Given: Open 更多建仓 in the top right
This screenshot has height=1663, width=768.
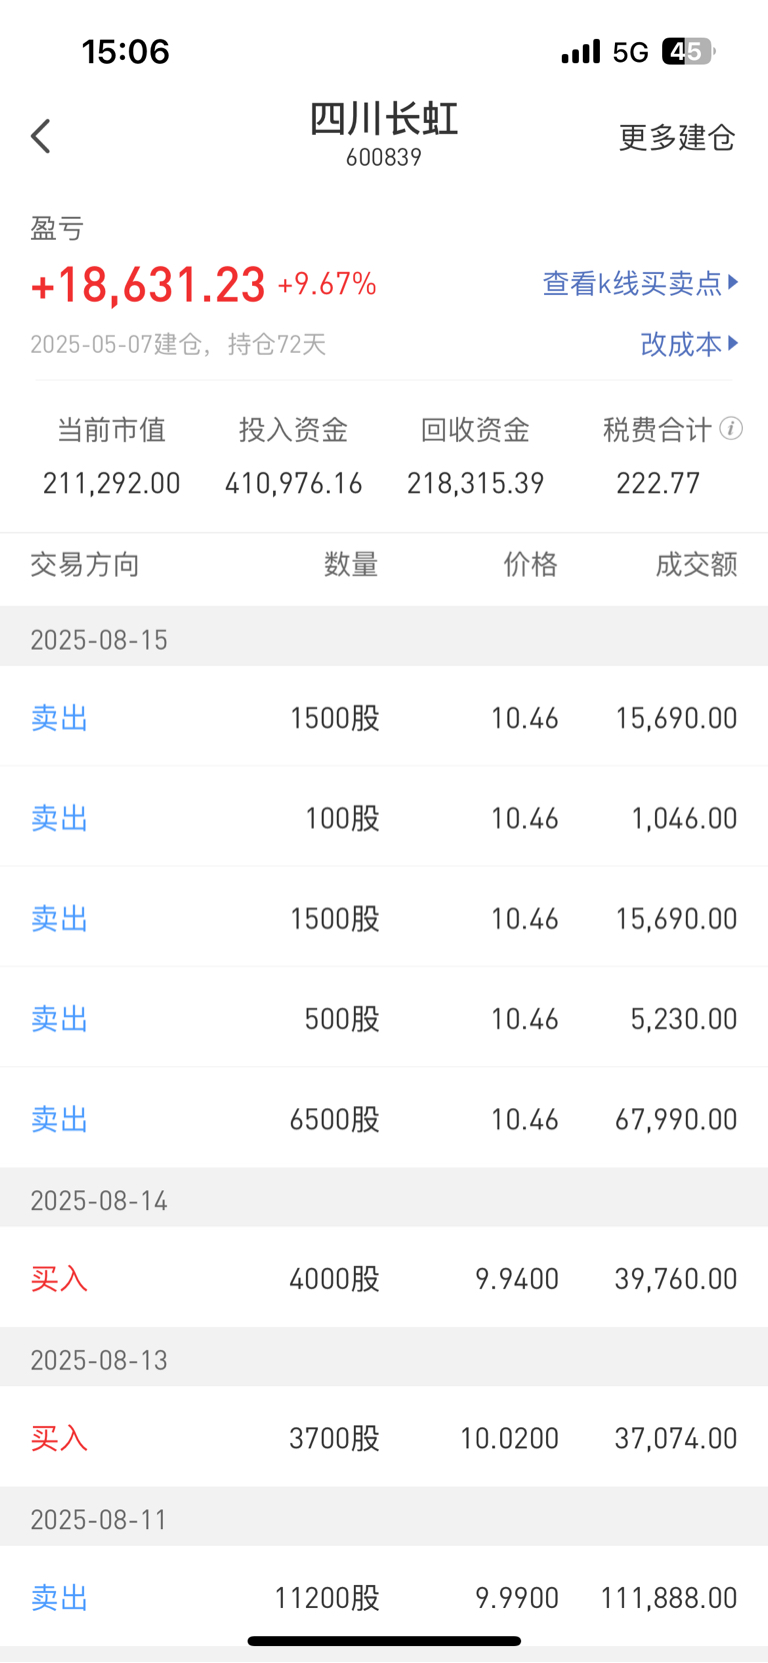Looking at the screenshot, I should pyautogui.click(x=677, y=137).
